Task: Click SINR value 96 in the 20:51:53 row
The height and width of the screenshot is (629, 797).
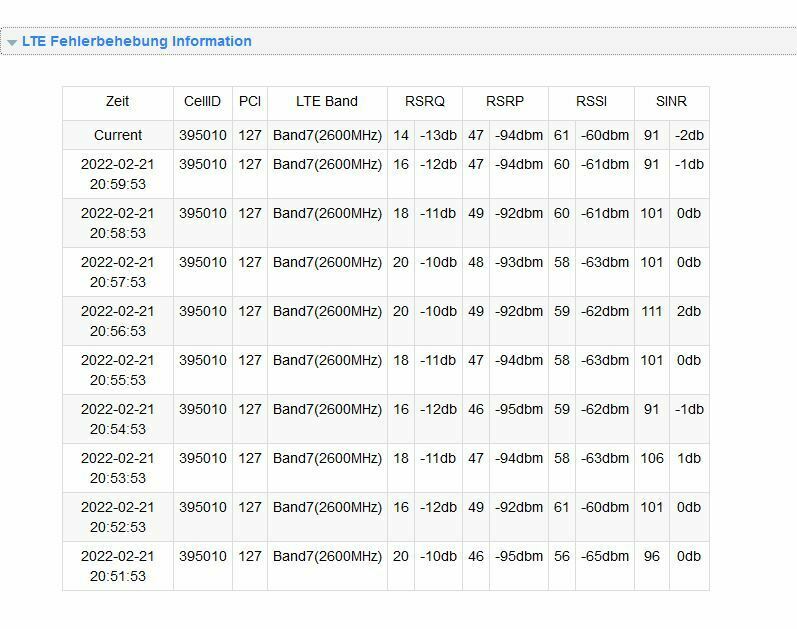Action: click(652, 556)
